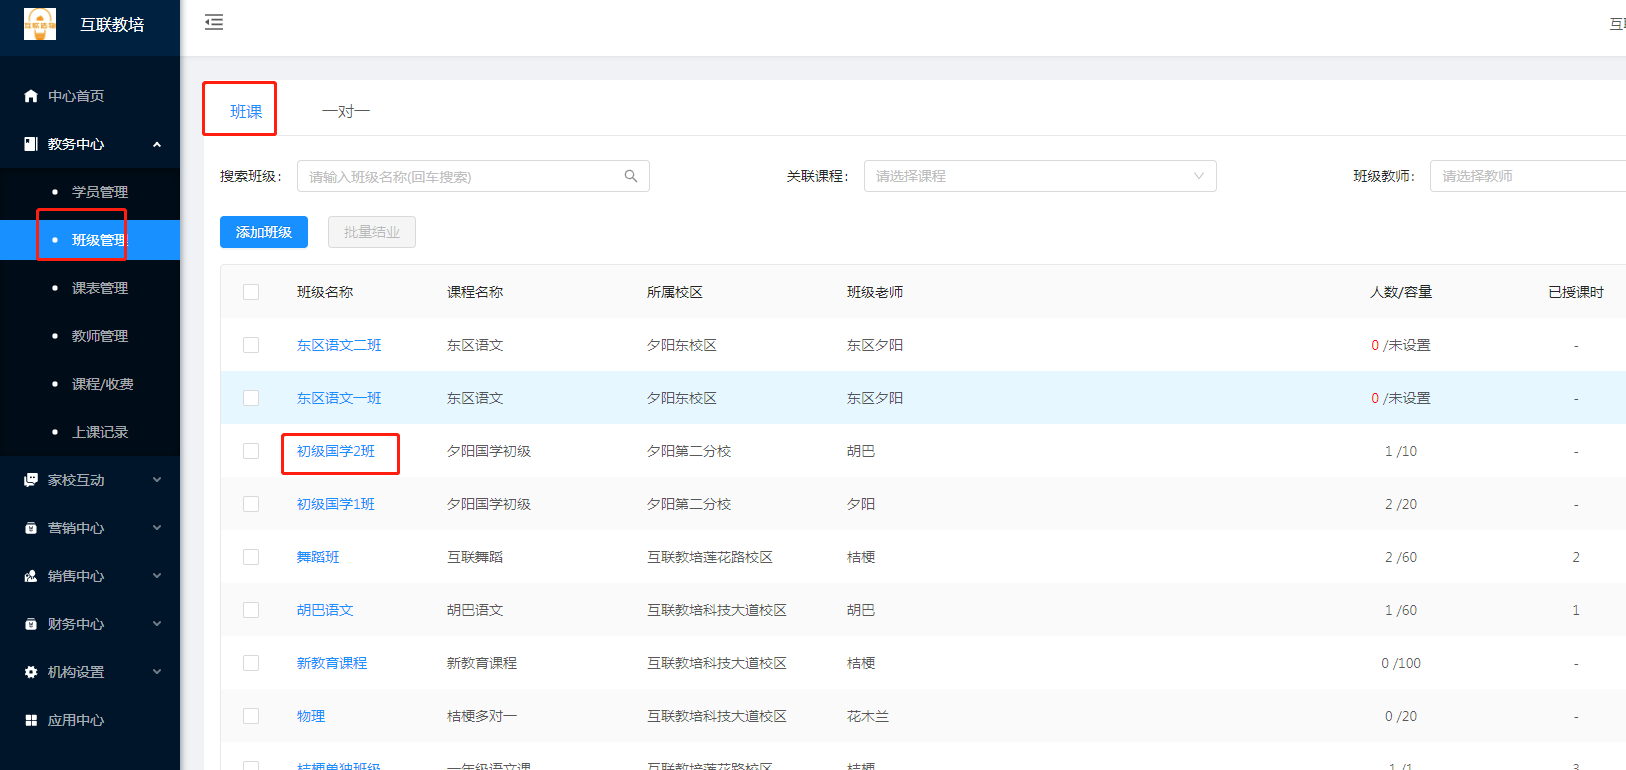
Task: Click the icon beside 财务中心
Action: 31,624
